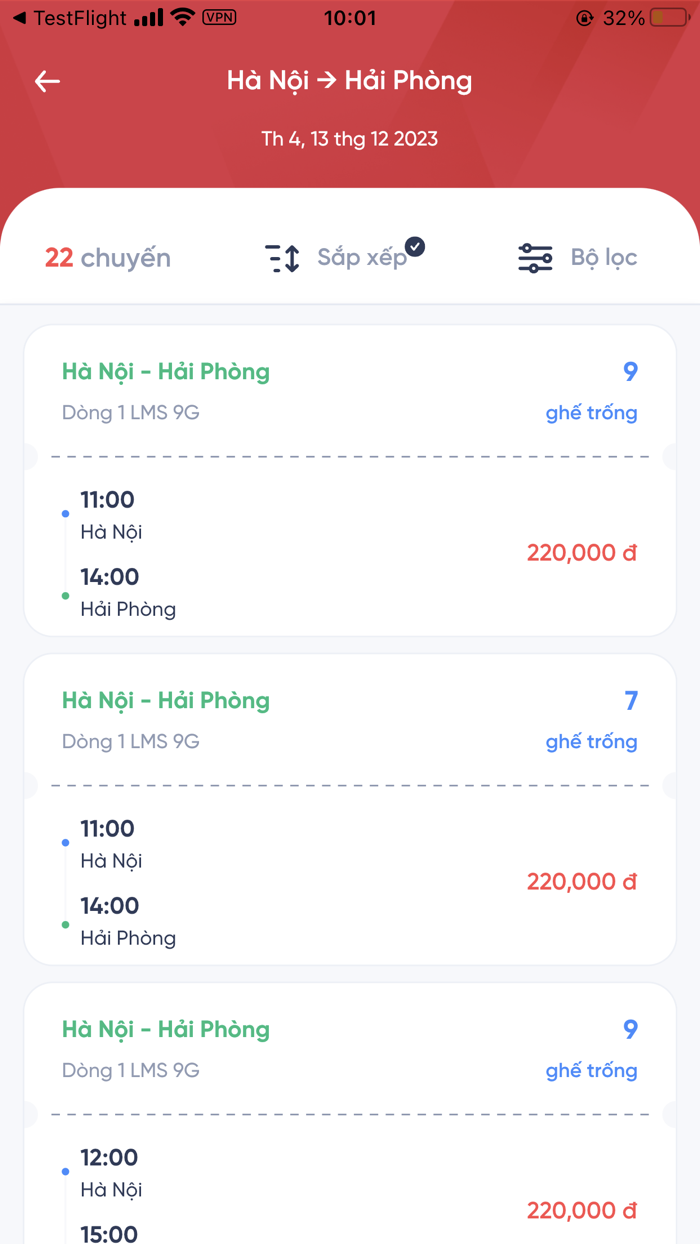Expand the 12:00 departure trip card
This screenshot has height=1244, width=700.
350,1110
